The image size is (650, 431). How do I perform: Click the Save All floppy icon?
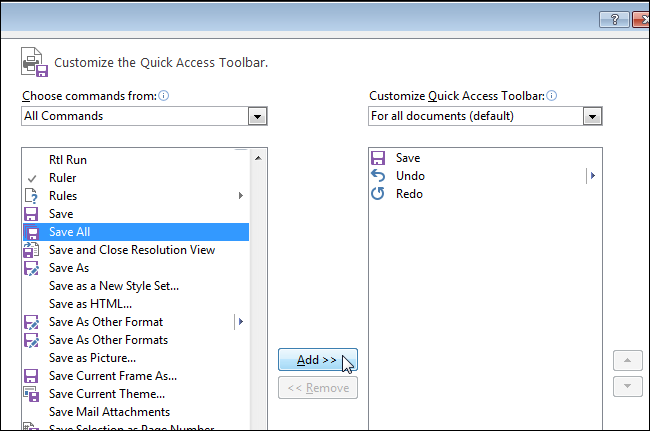click(31, 232)
